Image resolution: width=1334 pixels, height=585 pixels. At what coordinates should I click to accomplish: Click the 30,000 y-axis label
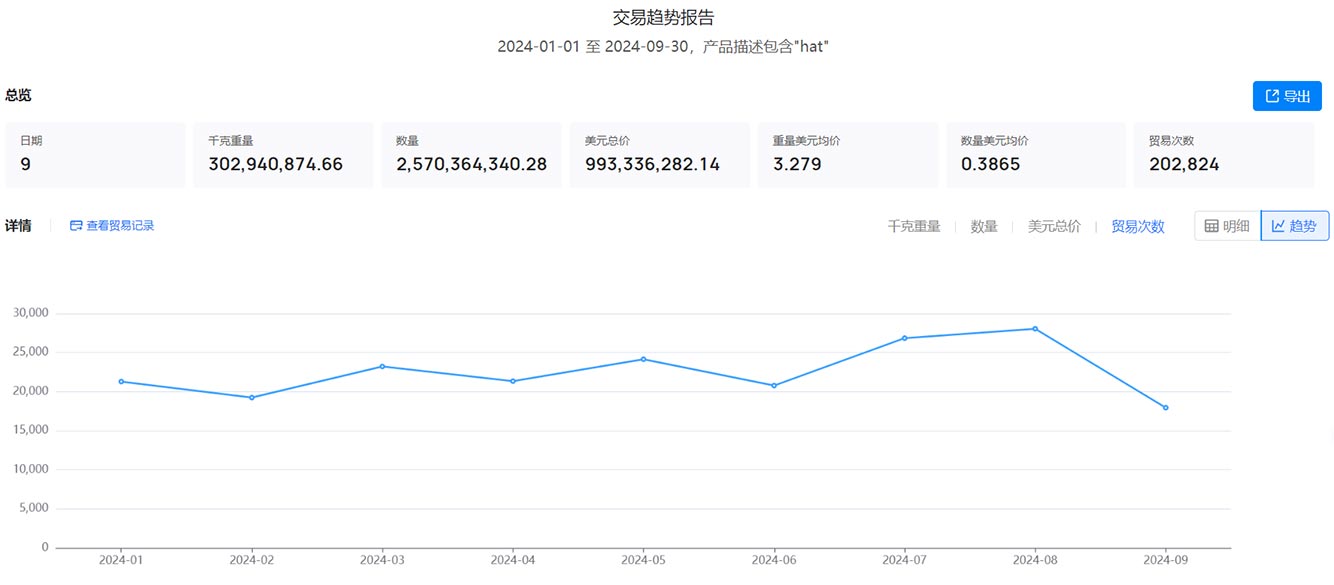(30, 313)
